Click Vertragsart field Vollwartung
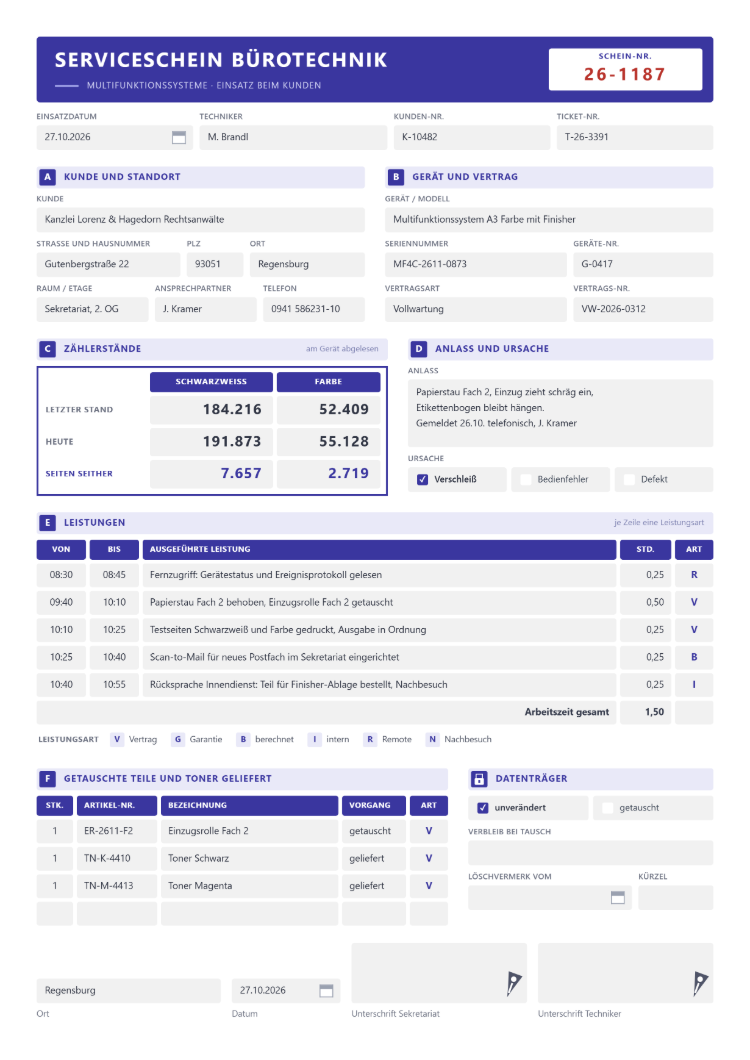The width and height of the screenshot is (750, 1060). [x=475, y=309]
